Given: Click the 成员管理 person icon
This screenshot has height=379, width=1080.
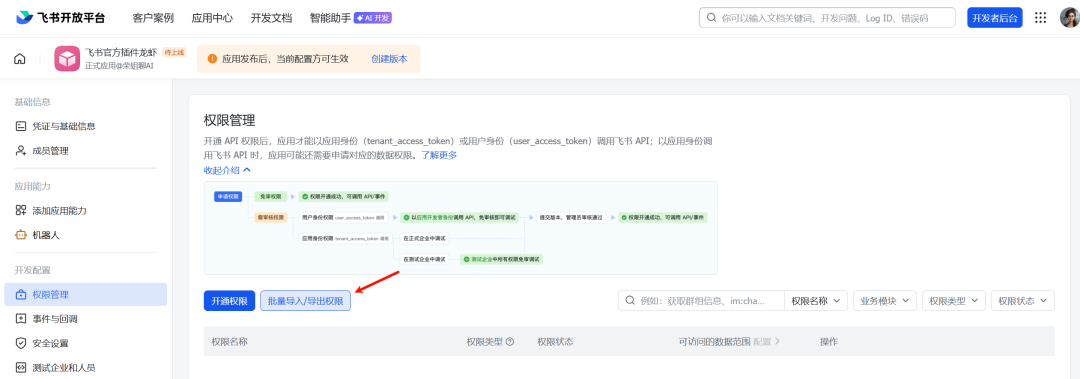Looking at the screenshot, I should pyautogui.click(x=21, y=150).
